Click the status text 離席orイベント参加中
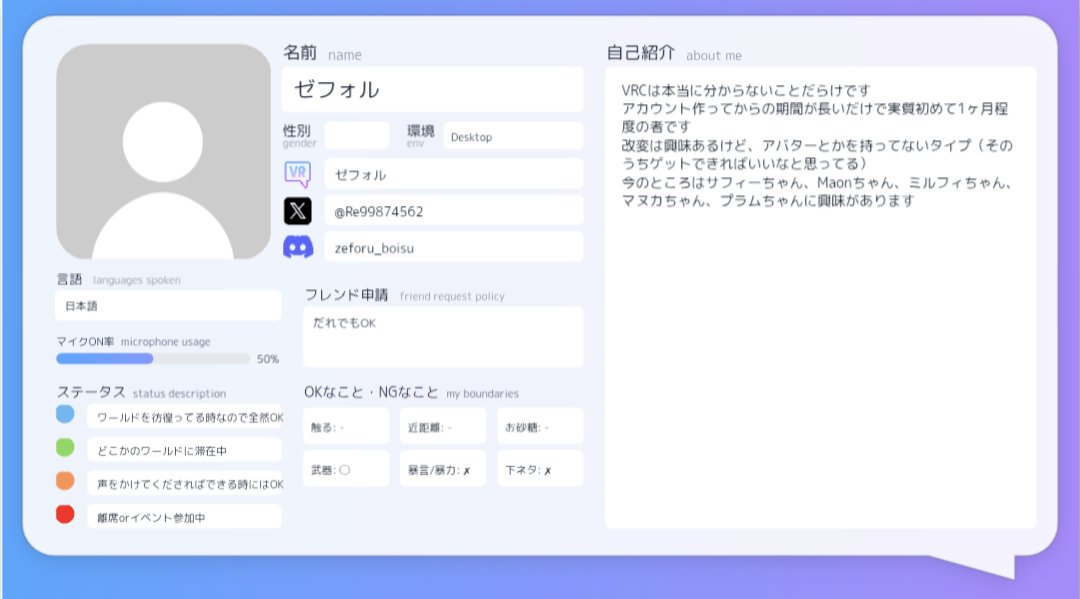The image size is (1080, 599). point(151,518)
